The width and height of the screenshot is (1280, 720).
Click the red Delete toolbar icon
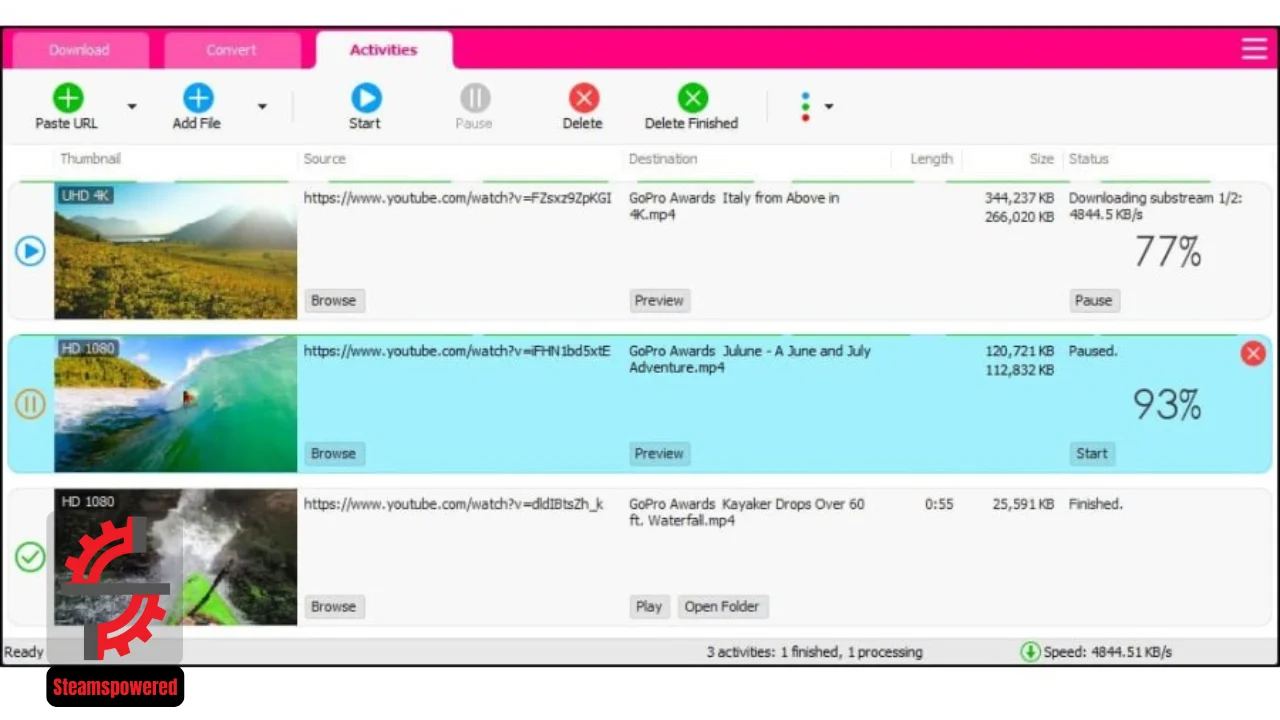(584, 98)
